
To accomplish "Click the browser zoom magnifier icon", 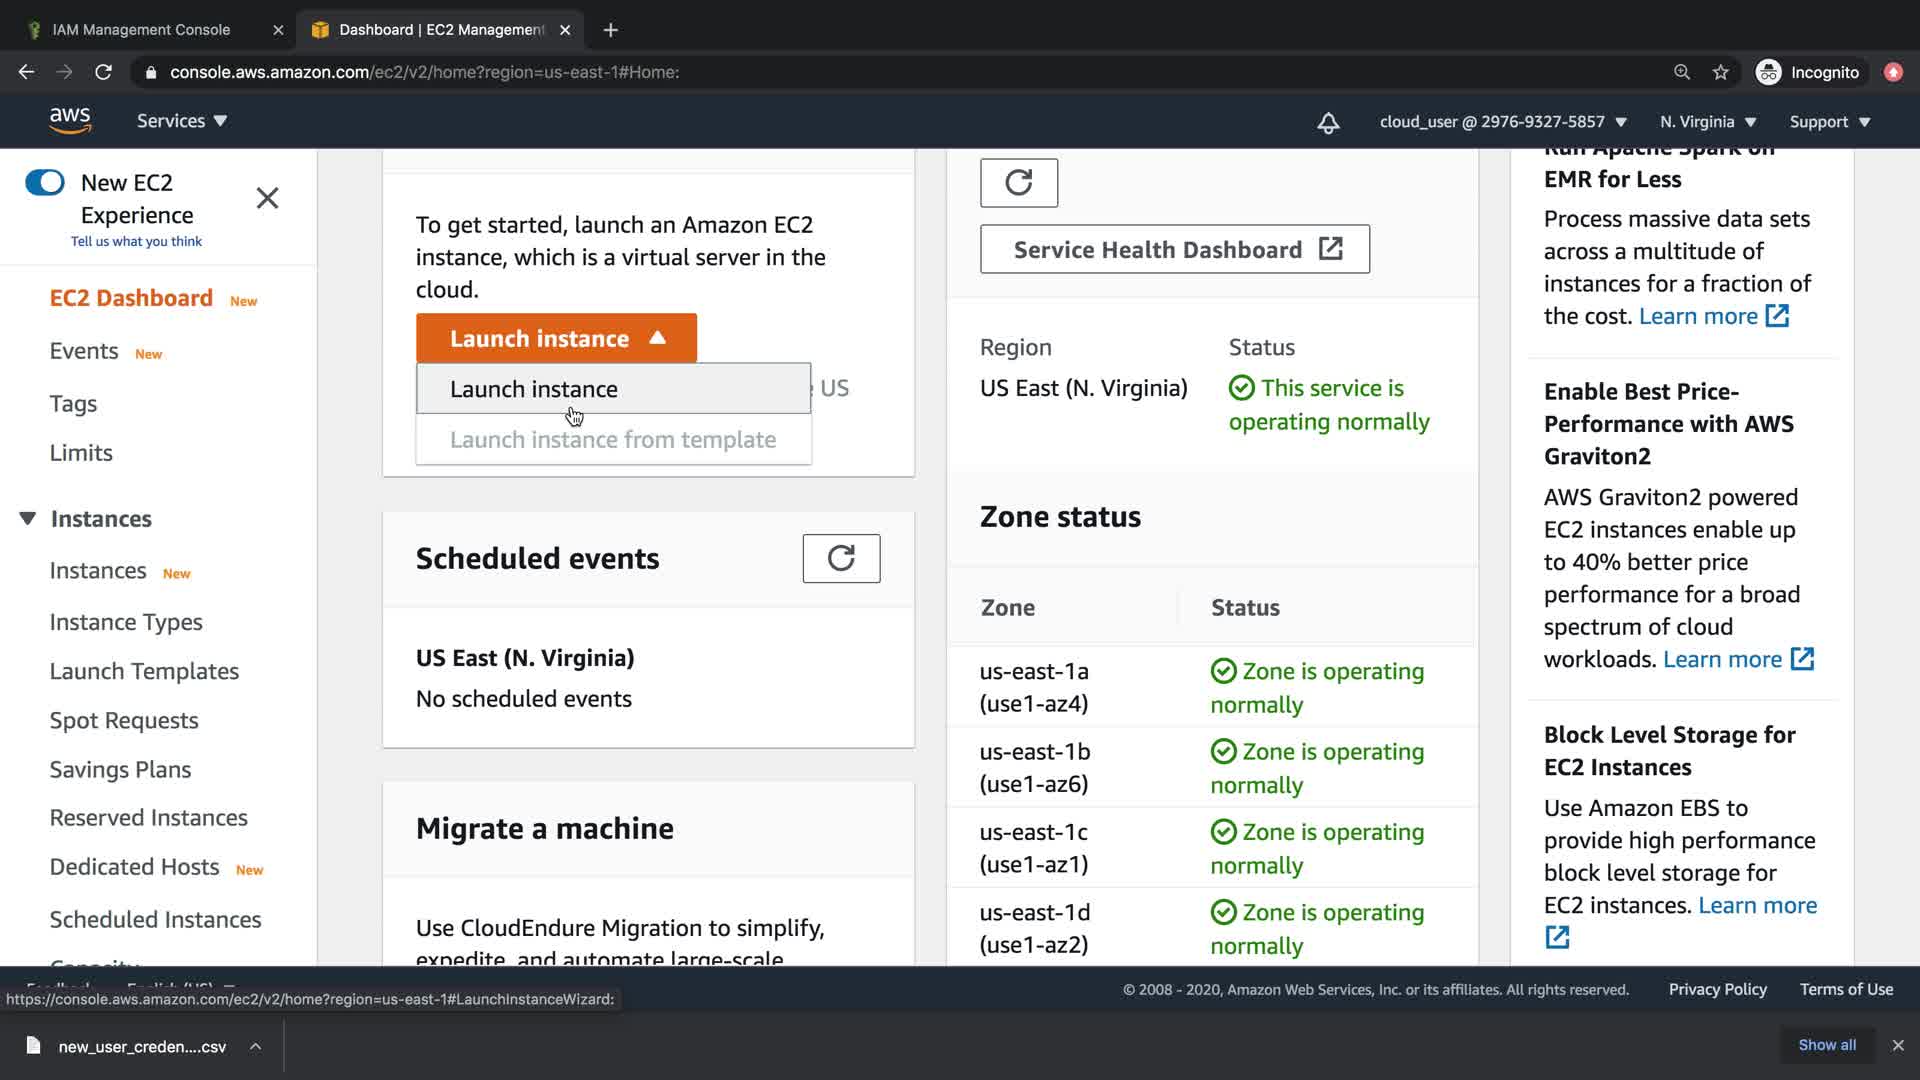I will (1682, 72).
